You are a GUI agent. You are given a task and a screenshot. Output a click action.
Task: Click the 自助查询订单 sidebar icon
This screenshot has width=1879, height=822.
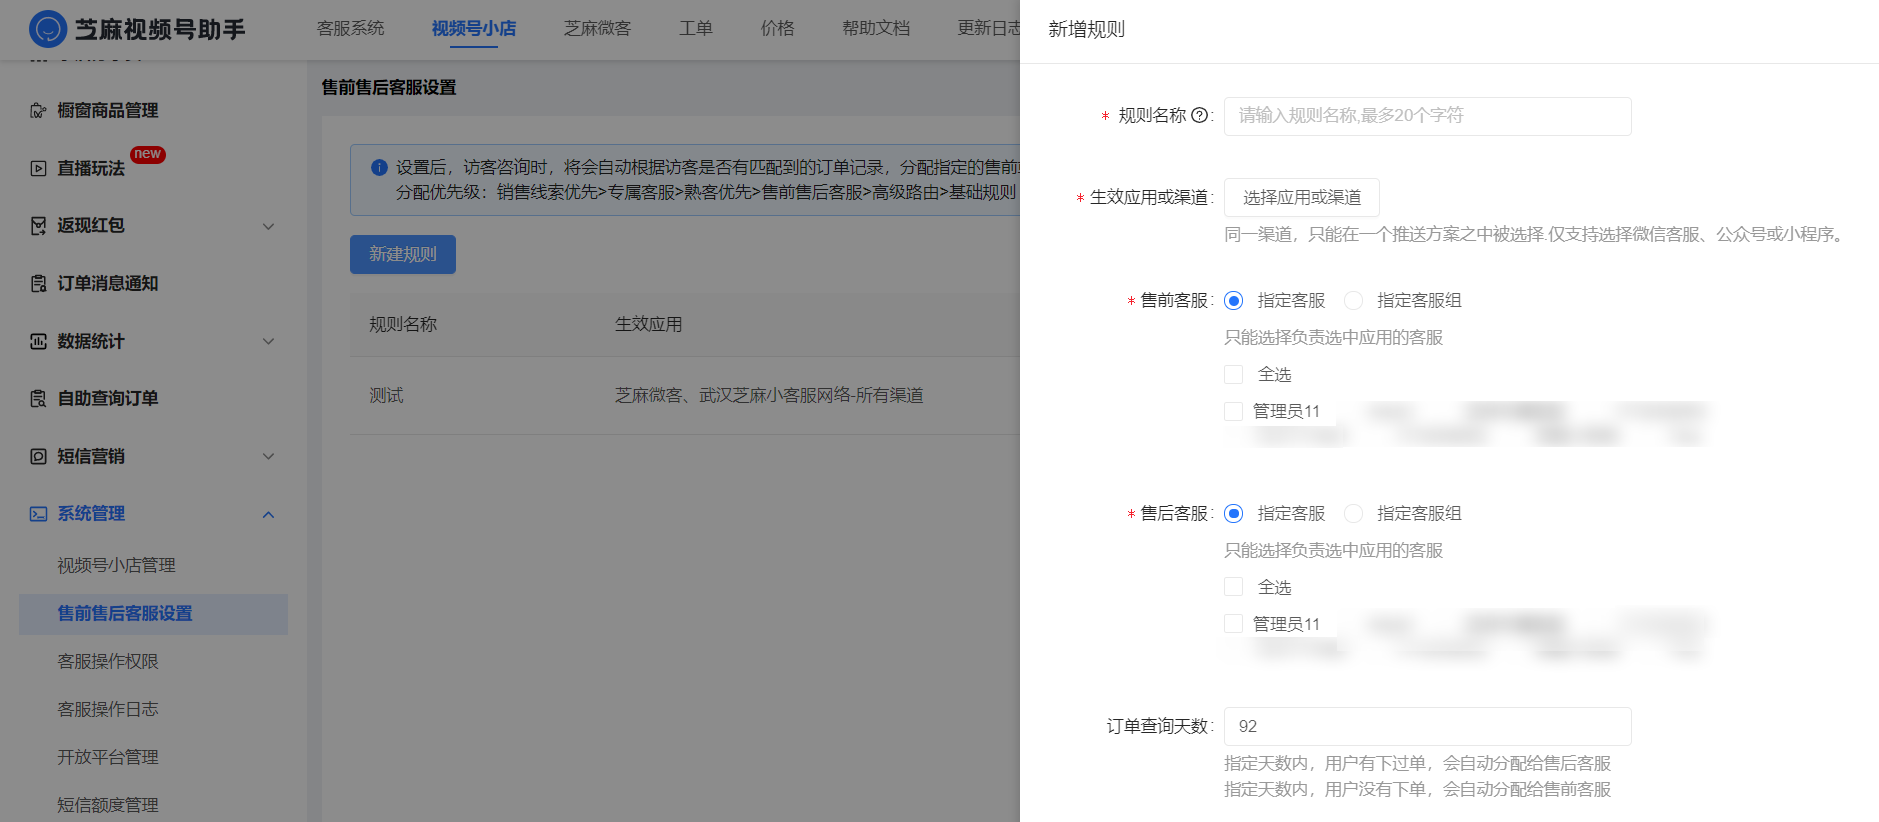pos(38,399)
